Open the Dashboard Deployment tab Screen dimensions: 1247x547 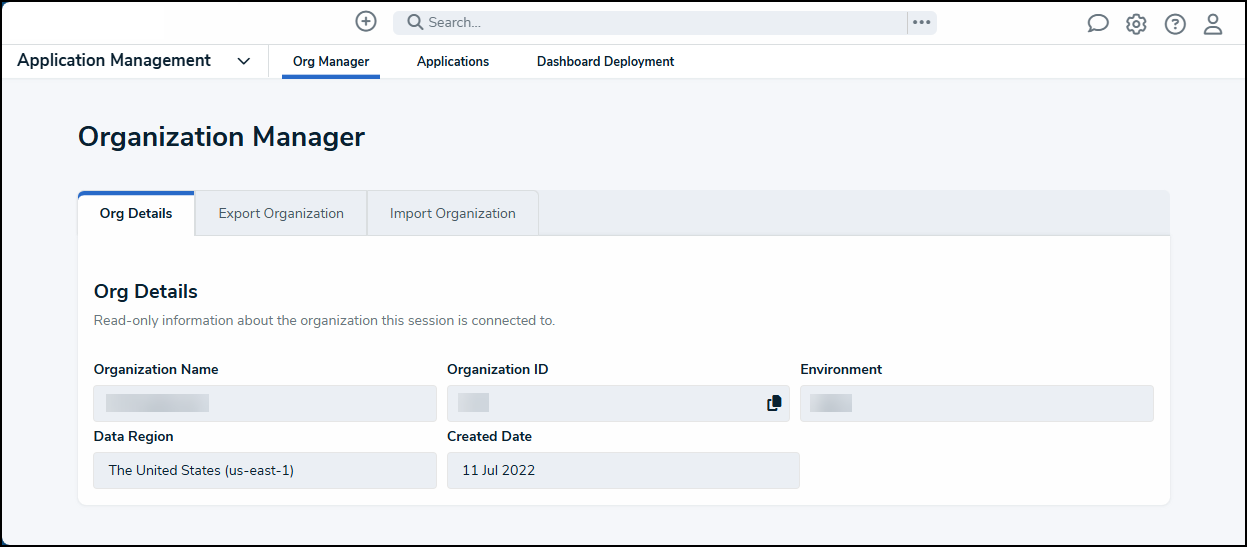pyautogui.click(x=605, y=62)
